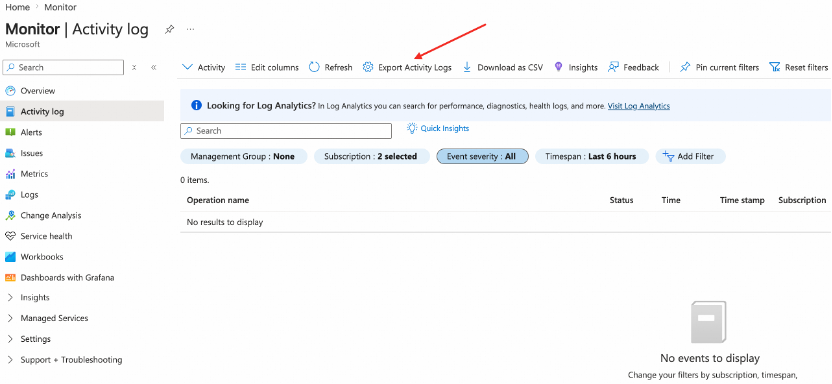
Task: Open the Management Group filter pill
Action: pyautogui.click(x=244, y=156)
